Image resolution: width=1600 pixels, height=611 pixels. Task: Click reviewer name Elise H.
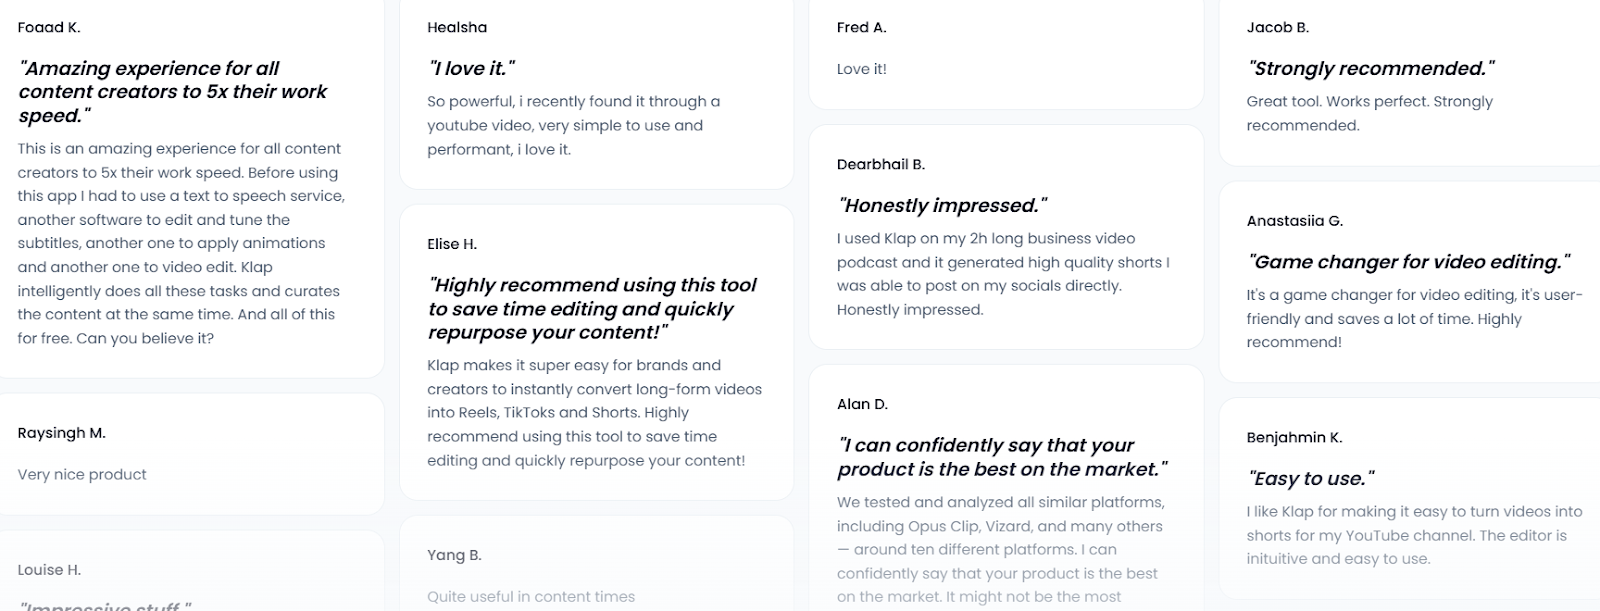coord(452,244)
